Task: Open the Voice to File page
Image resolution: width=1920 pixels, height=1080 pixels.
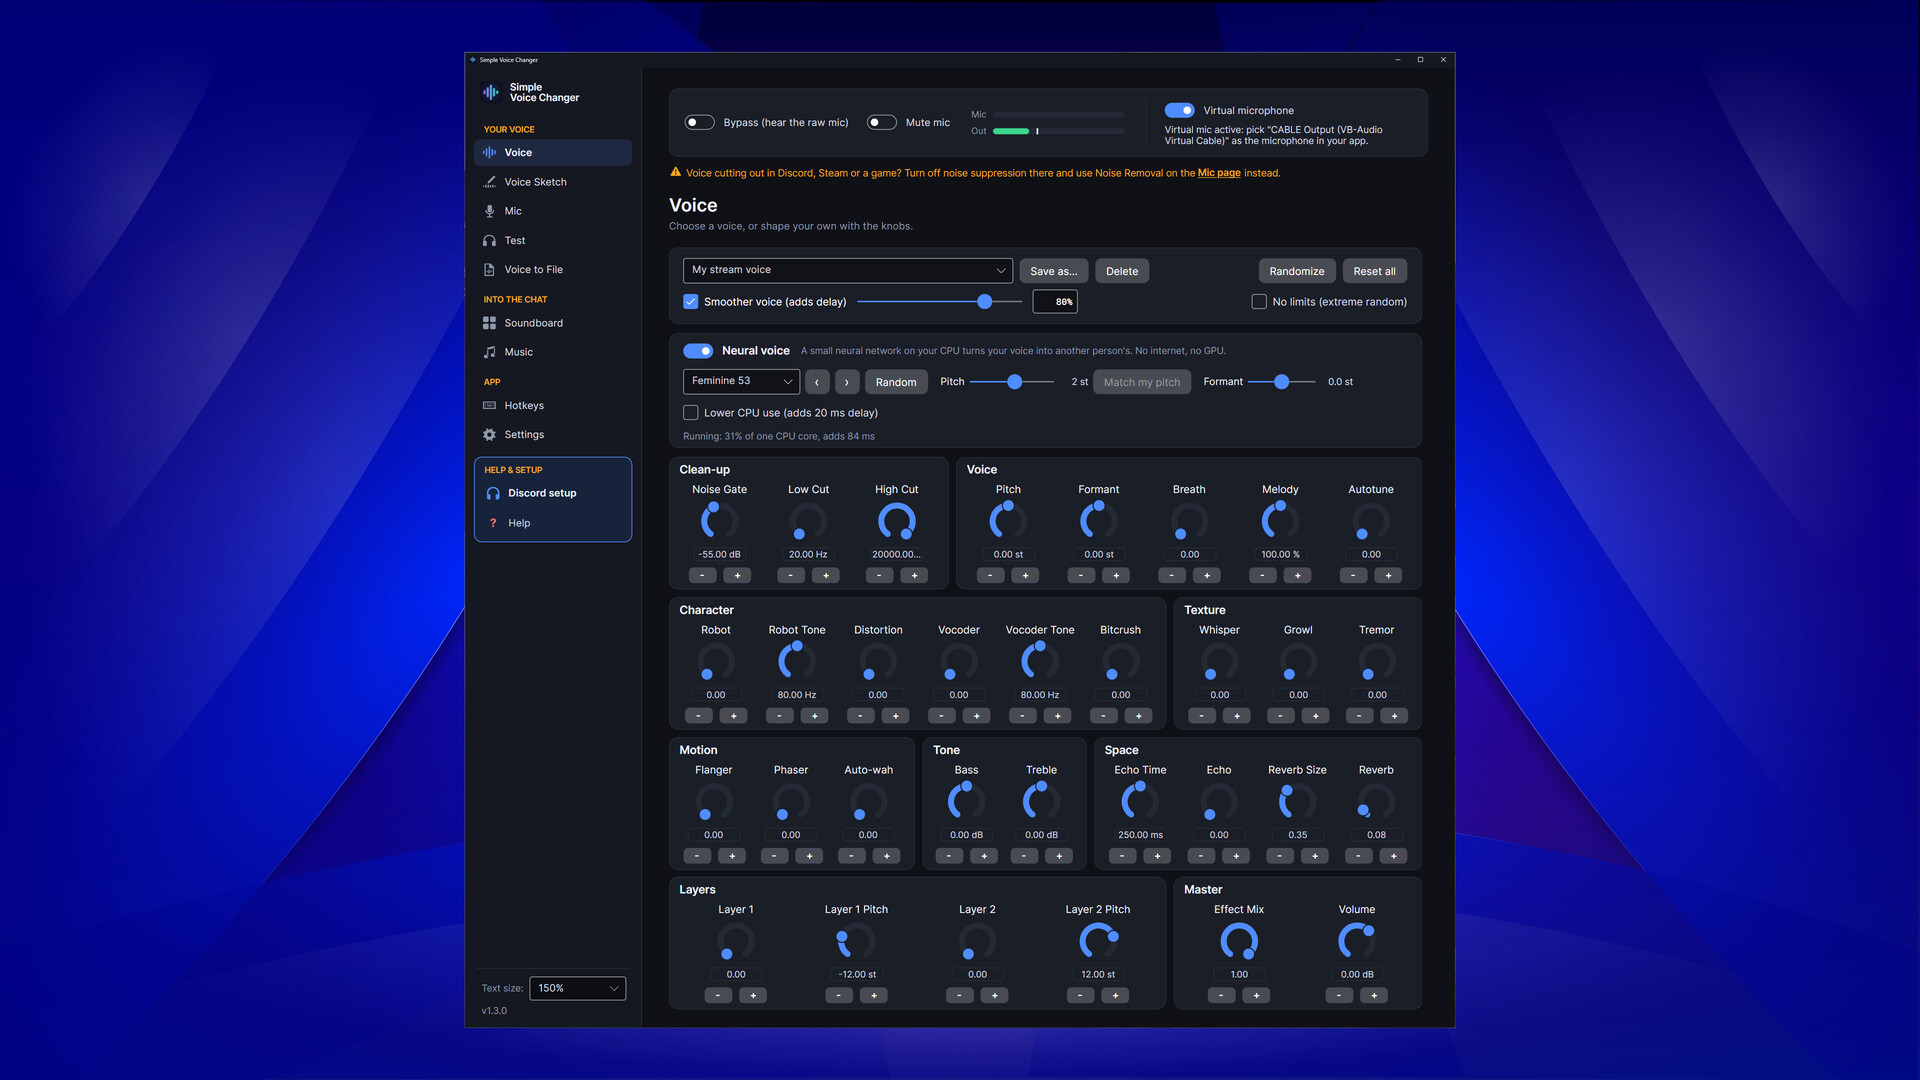Action: (x=552, y=270)
